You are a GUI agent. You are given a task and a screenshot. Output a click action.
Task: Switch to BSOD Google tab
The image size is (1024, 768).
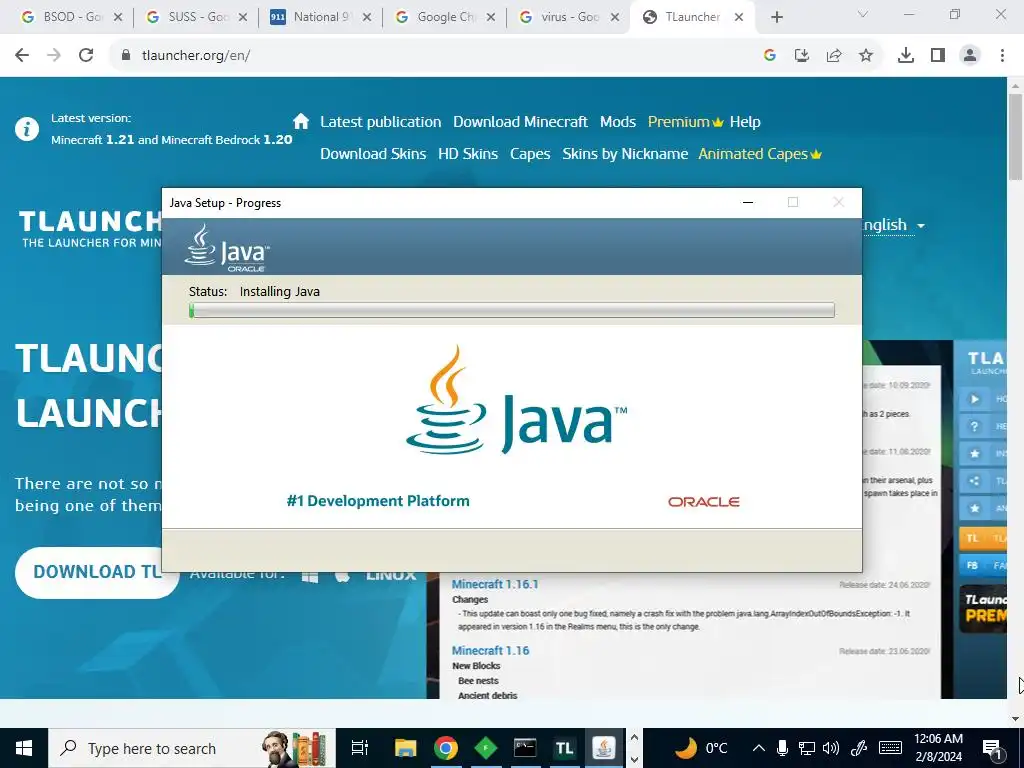tap(71, 18)
